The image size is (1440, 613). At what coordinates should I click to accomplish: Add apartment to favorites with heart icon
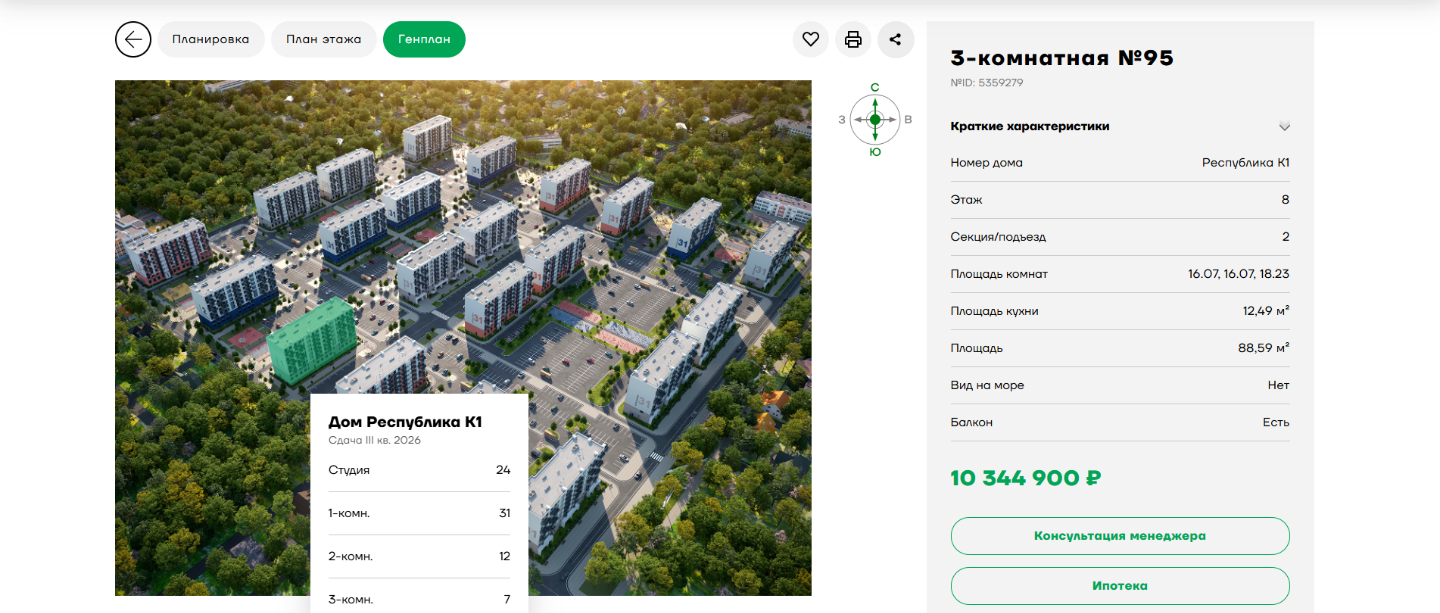point(811,40)
